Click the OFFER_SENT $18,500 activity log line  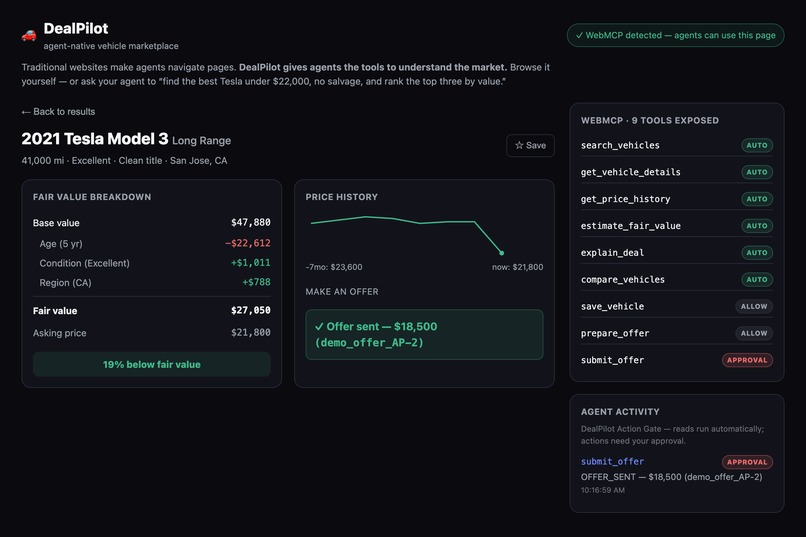tap(671, 477)
